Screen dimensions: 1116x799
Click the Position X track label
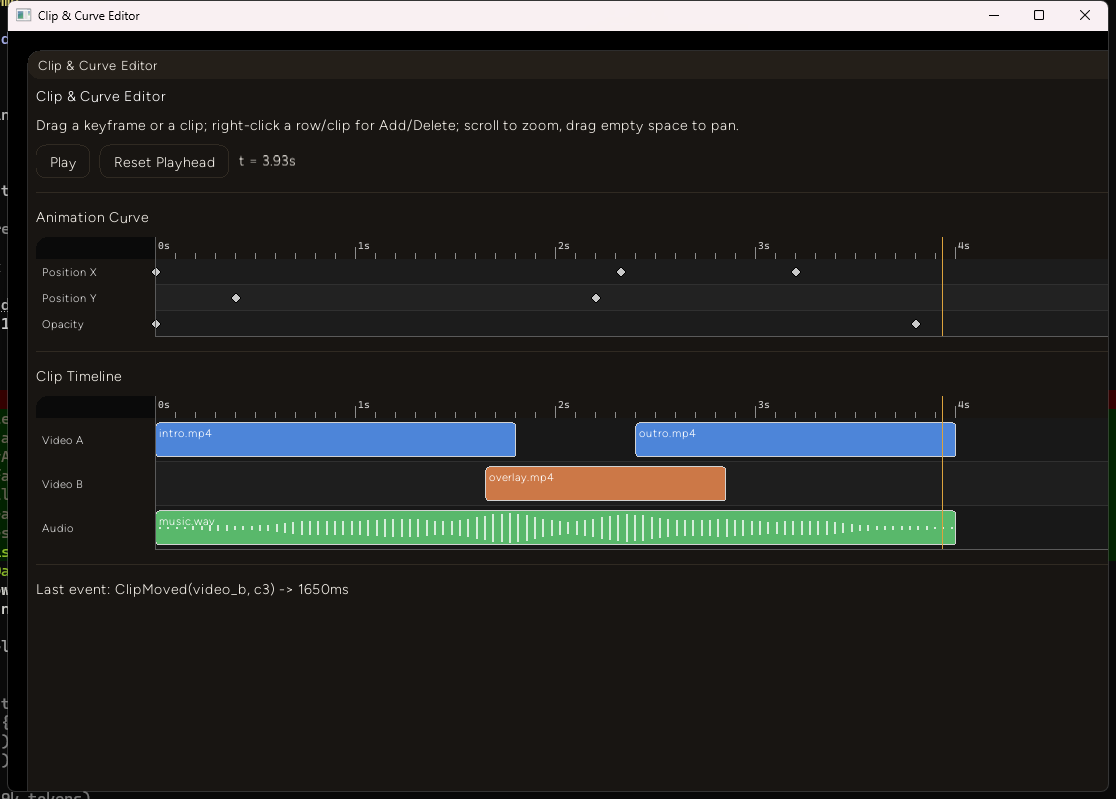click(69, 272)
